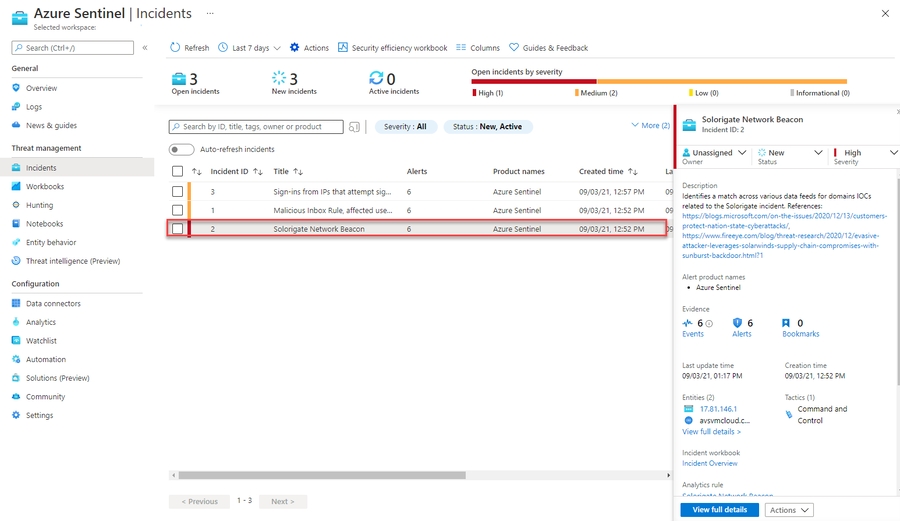Image resolution: width=900 pixels, height=521 pixels.
Task: Click the Alerts shield icon
Action: click(737, 323)
